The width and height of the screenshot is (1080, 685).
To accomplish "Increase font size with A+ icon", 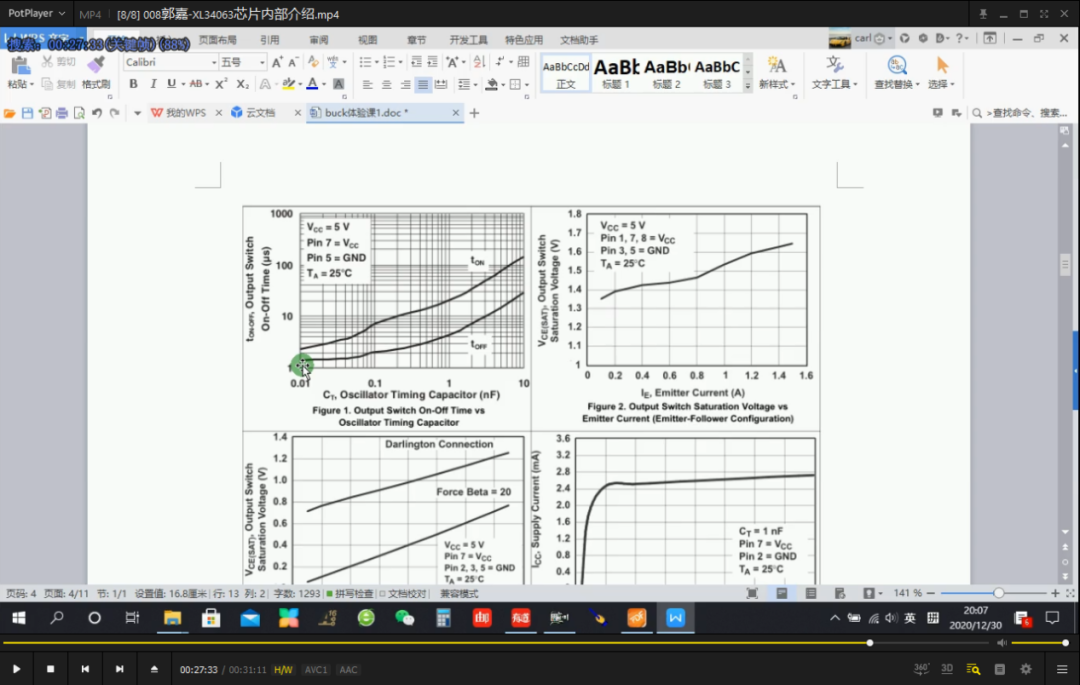I will coord(277,62).
